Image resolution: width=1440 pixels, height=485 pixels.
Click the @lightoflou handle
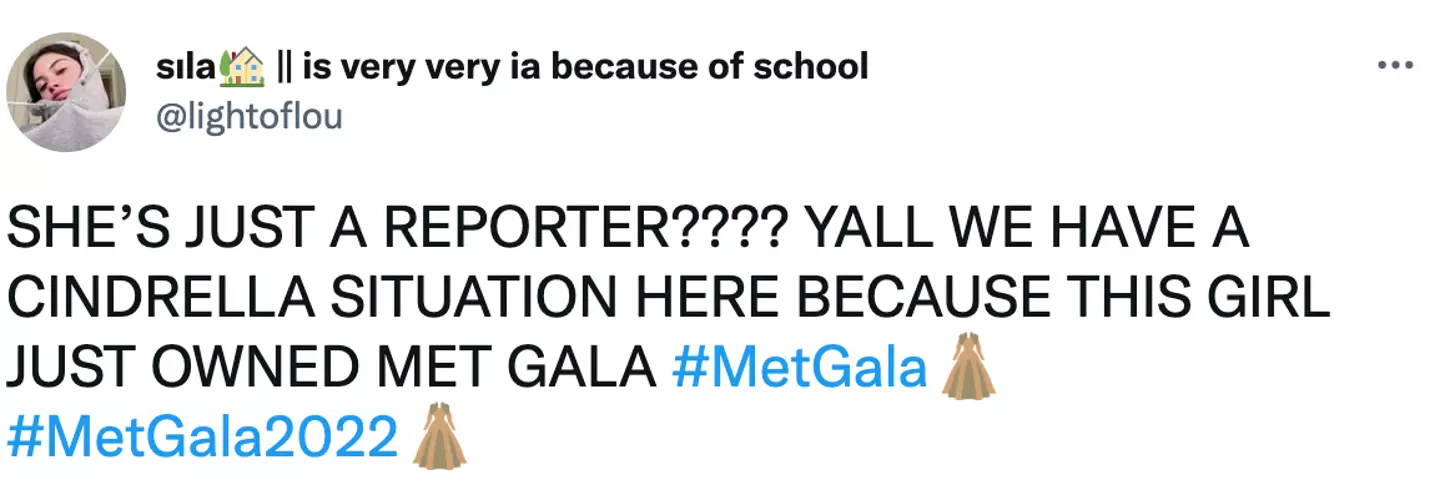(249, 117)
